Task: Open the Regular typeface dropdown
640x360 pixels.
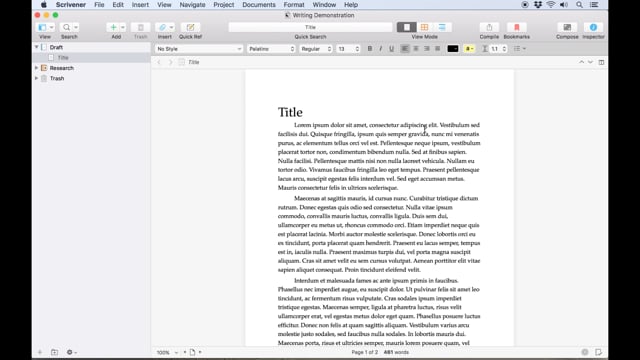Action: tap(316, 49)
